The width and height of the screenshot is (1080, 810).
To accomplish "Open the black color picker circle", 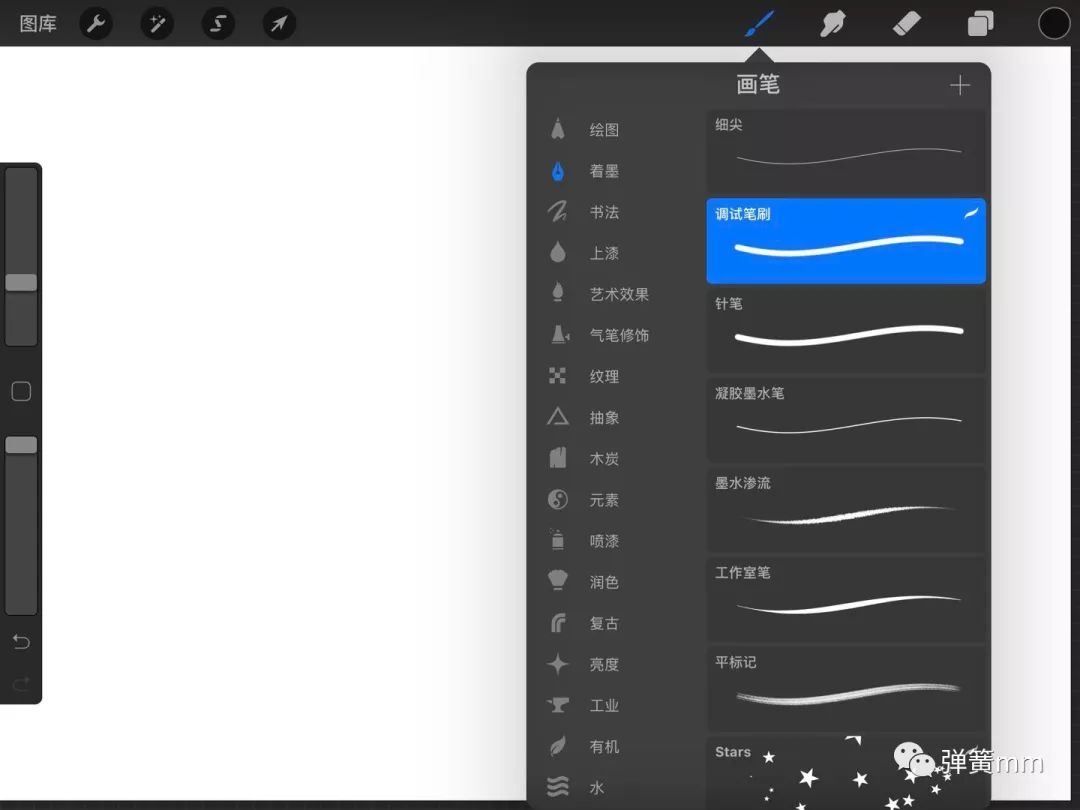I will pos(1054,24).
